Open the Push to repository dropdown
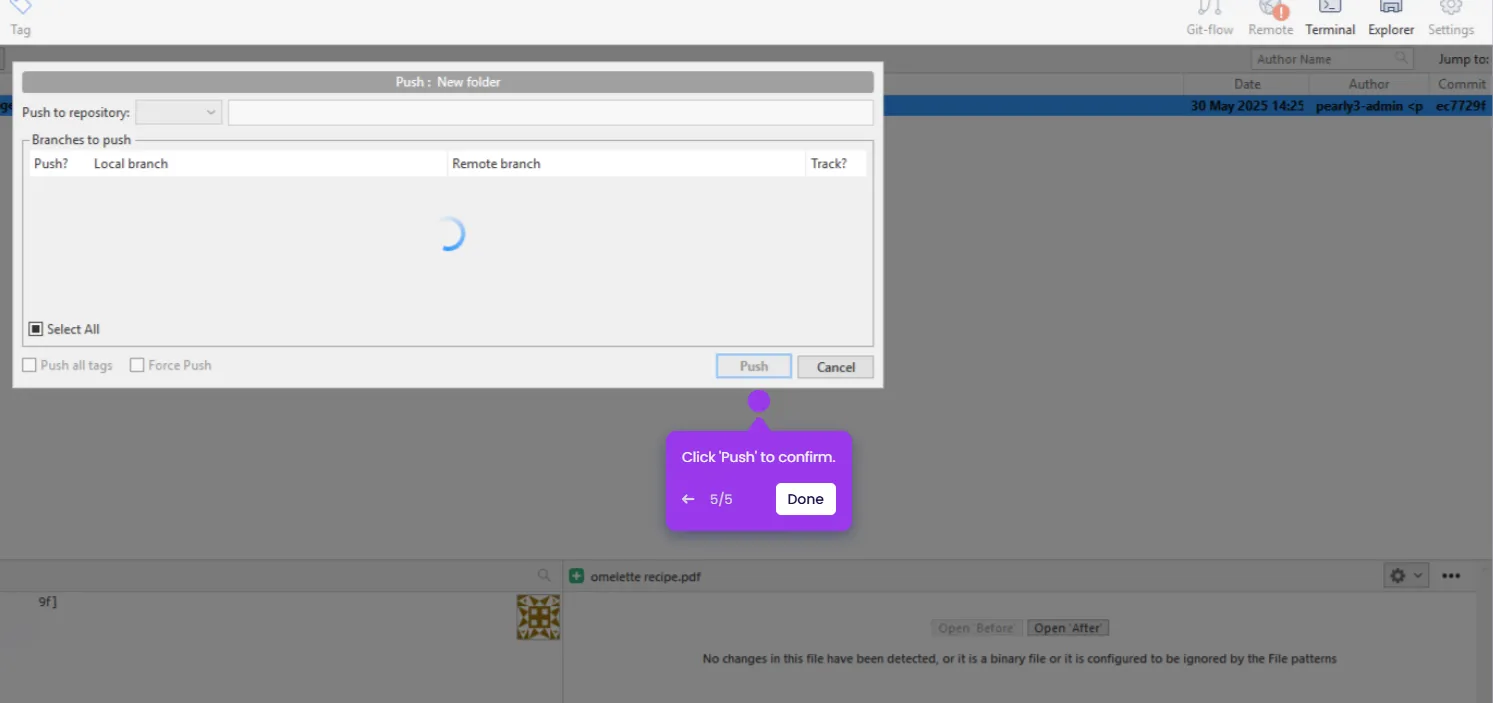Screen dimensions: 1493x703 point(178,112)
